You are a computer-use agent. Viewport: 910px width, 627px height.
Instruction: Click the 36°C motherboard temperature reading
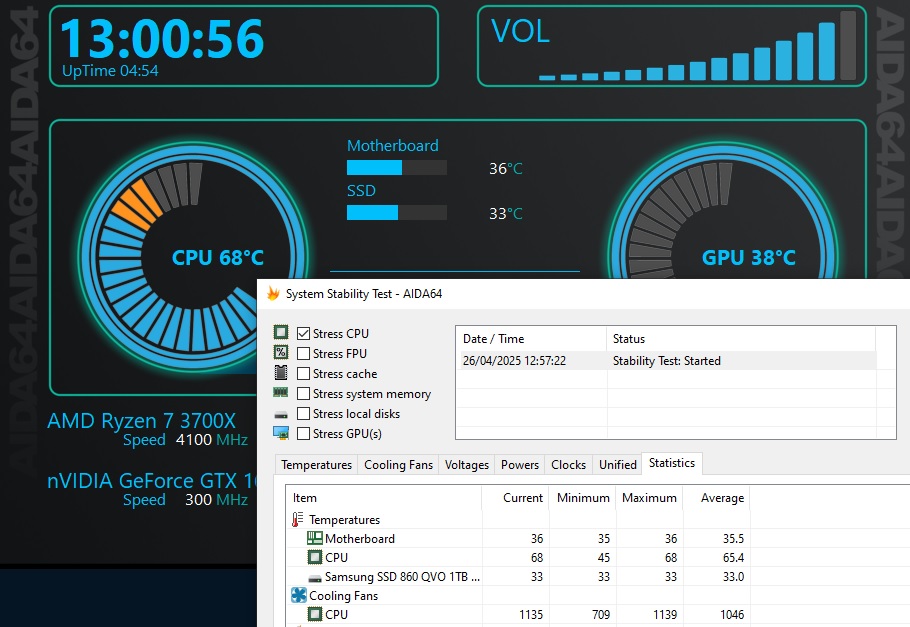point(505,168)
